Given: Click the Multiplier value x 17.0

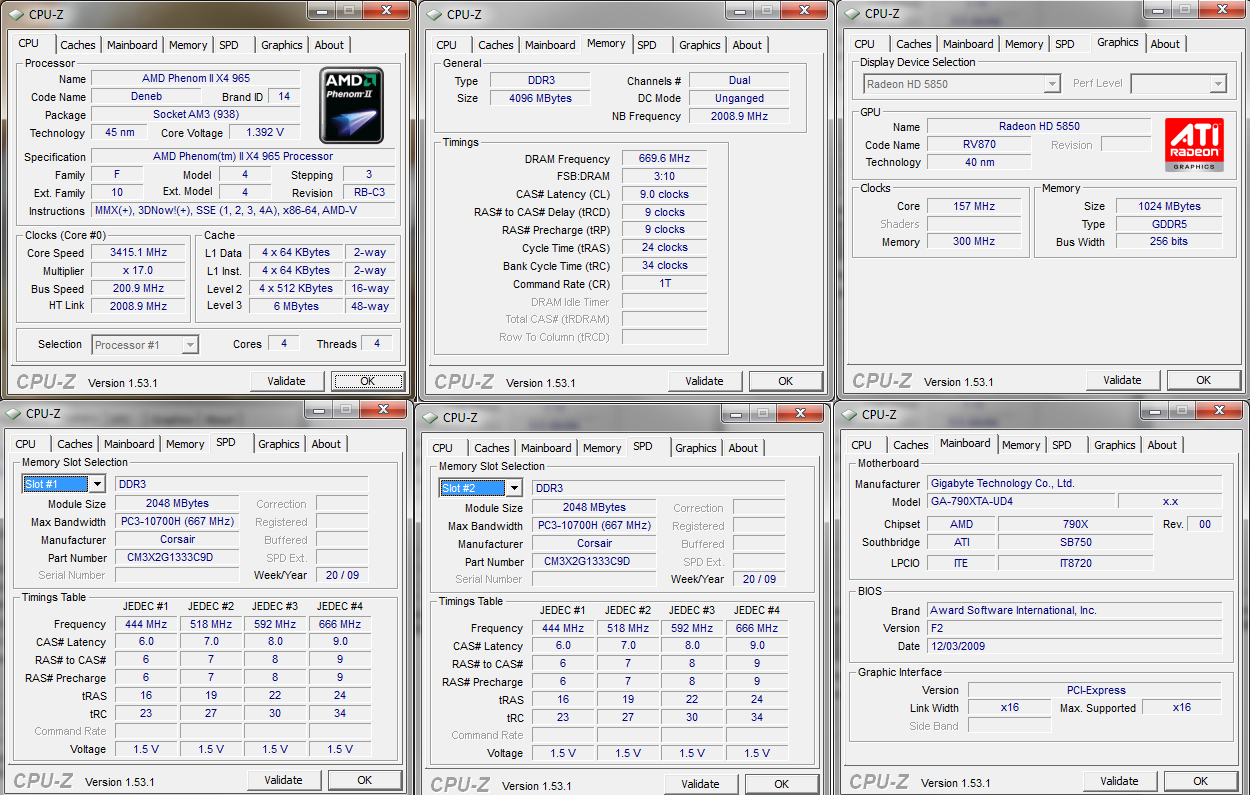Looking at the screenshot, I should click(139, 271).
